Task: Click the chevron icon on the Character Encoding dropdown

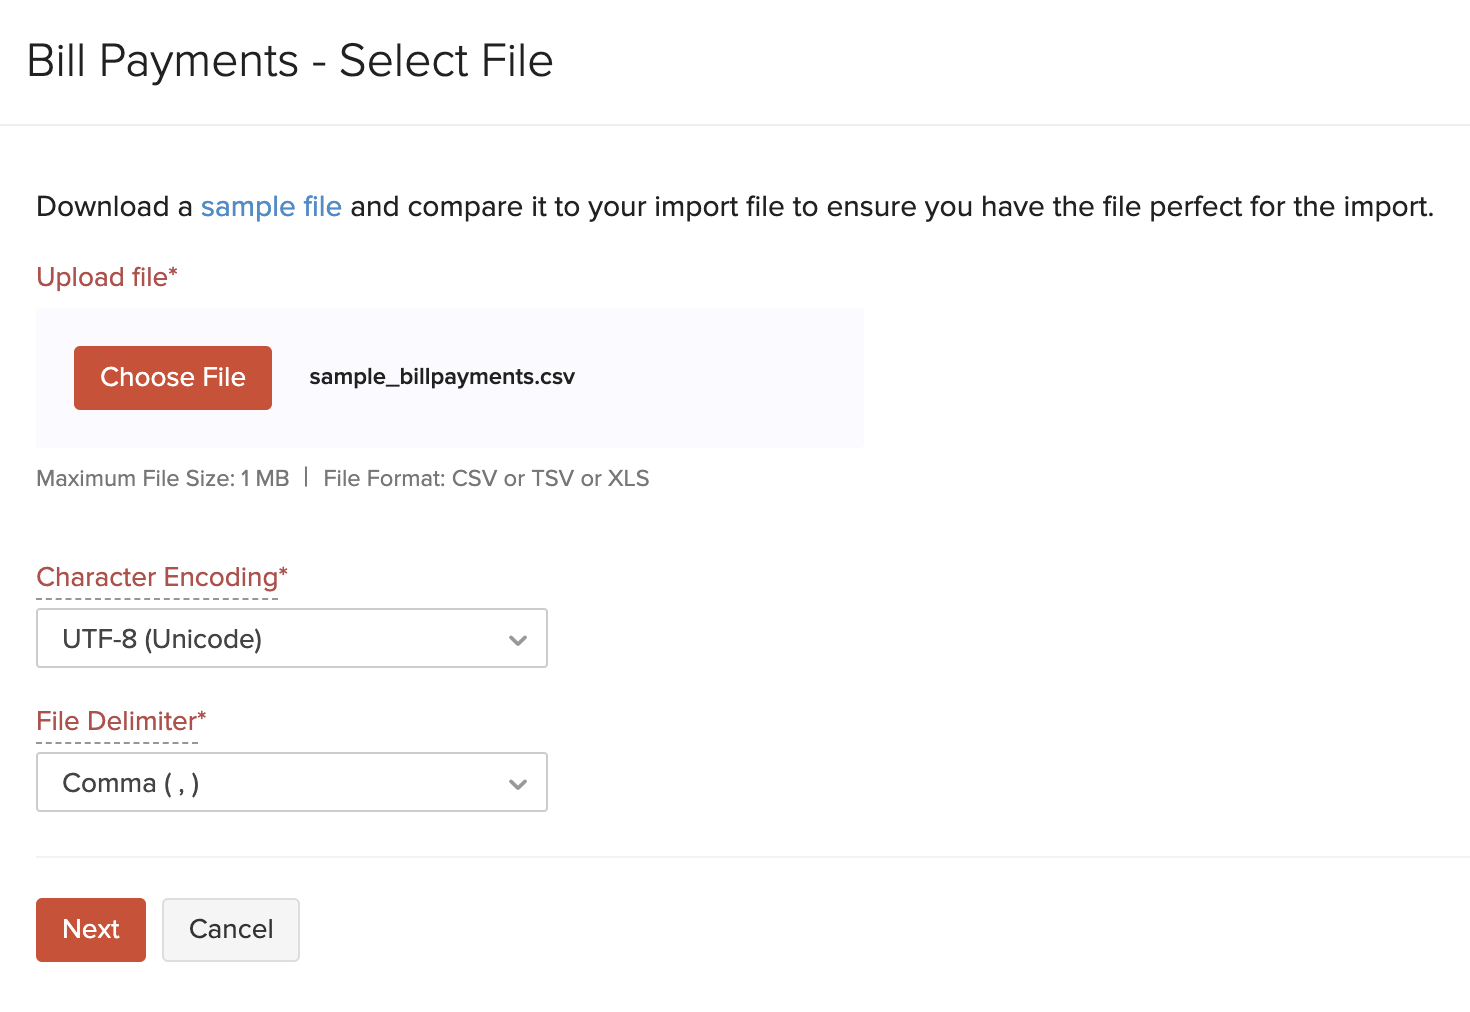Action: [518, 638]
